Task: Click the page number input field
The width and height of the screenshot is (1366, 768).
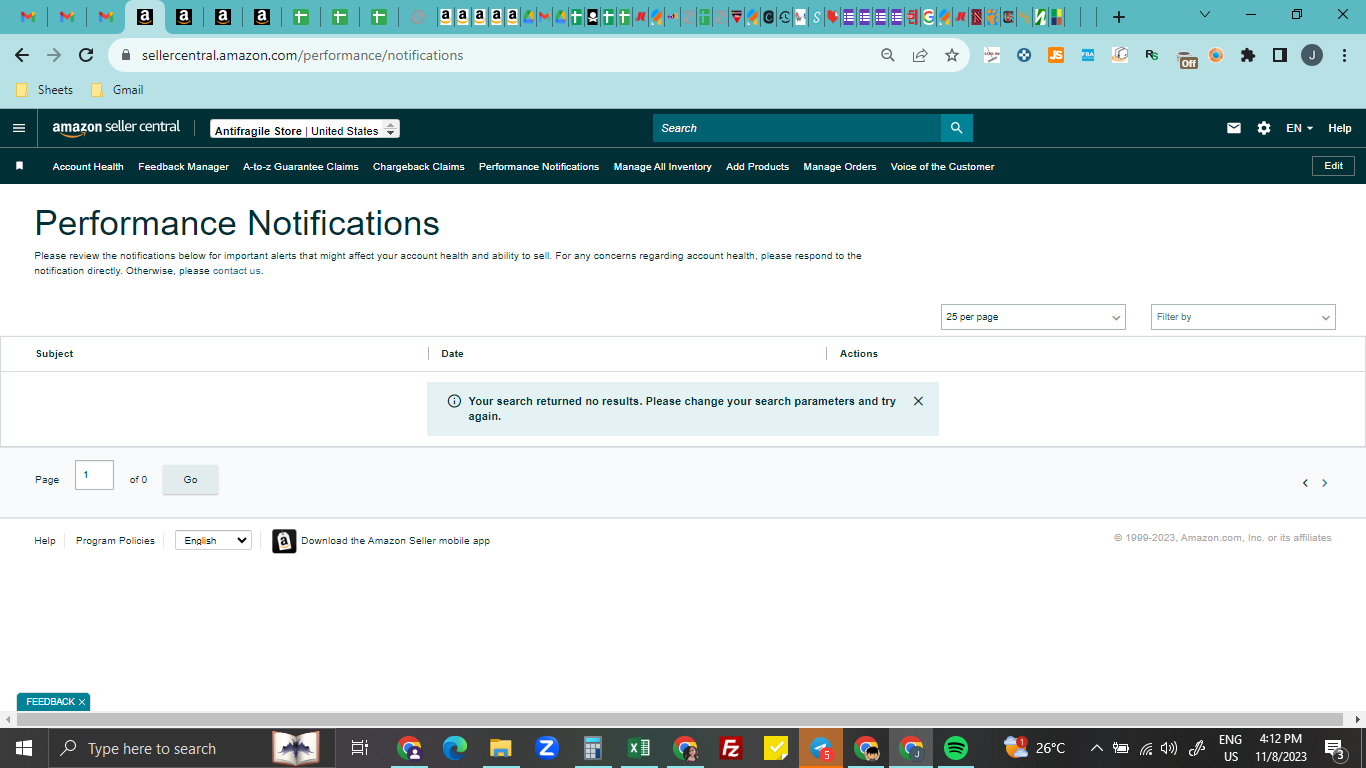Action: pyautogui.click(x=94, y=475)
